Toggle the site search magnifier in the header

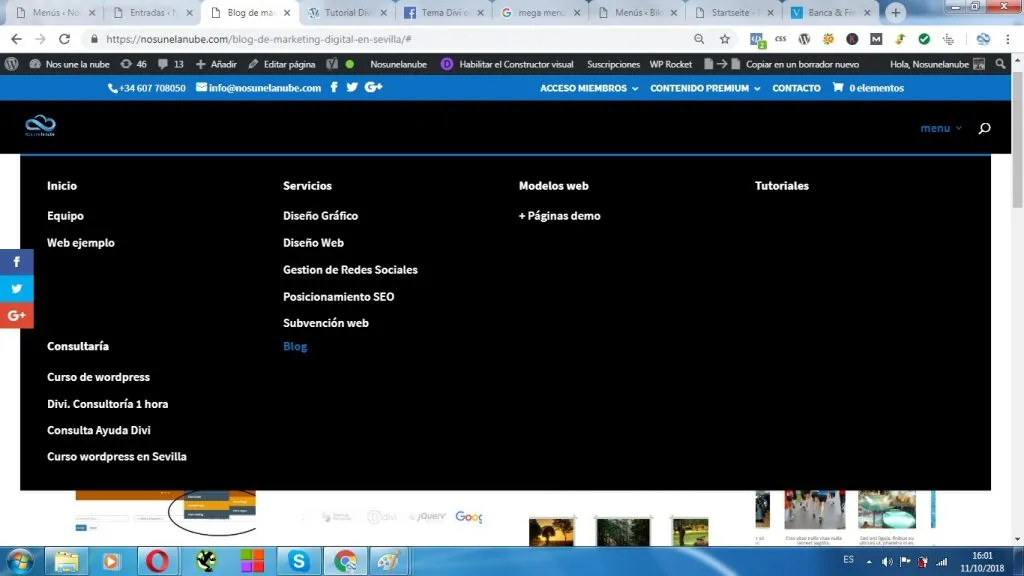985,128
